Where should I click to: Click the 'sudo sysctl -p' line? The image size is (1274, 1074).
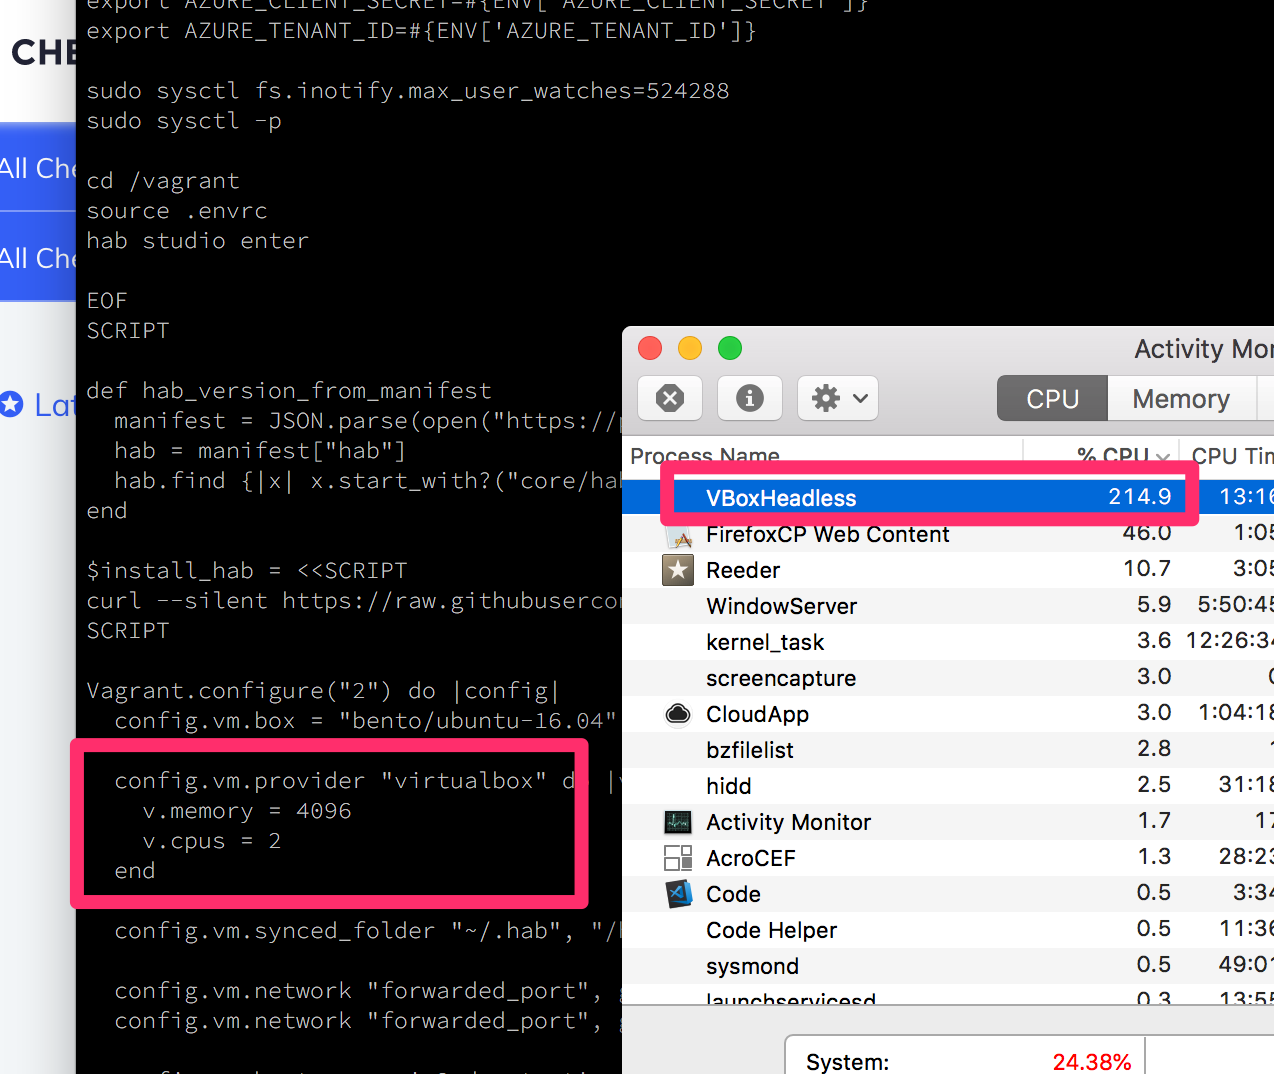[184, 121]
